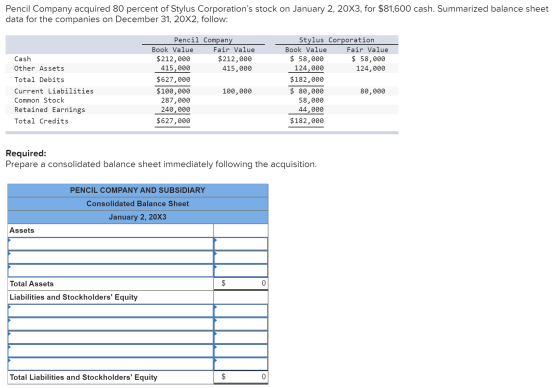The width and height of the screenshot is (560, 388).
Task: Click Stylus Total Debits $182,000
Action: (x=307, y=80)
